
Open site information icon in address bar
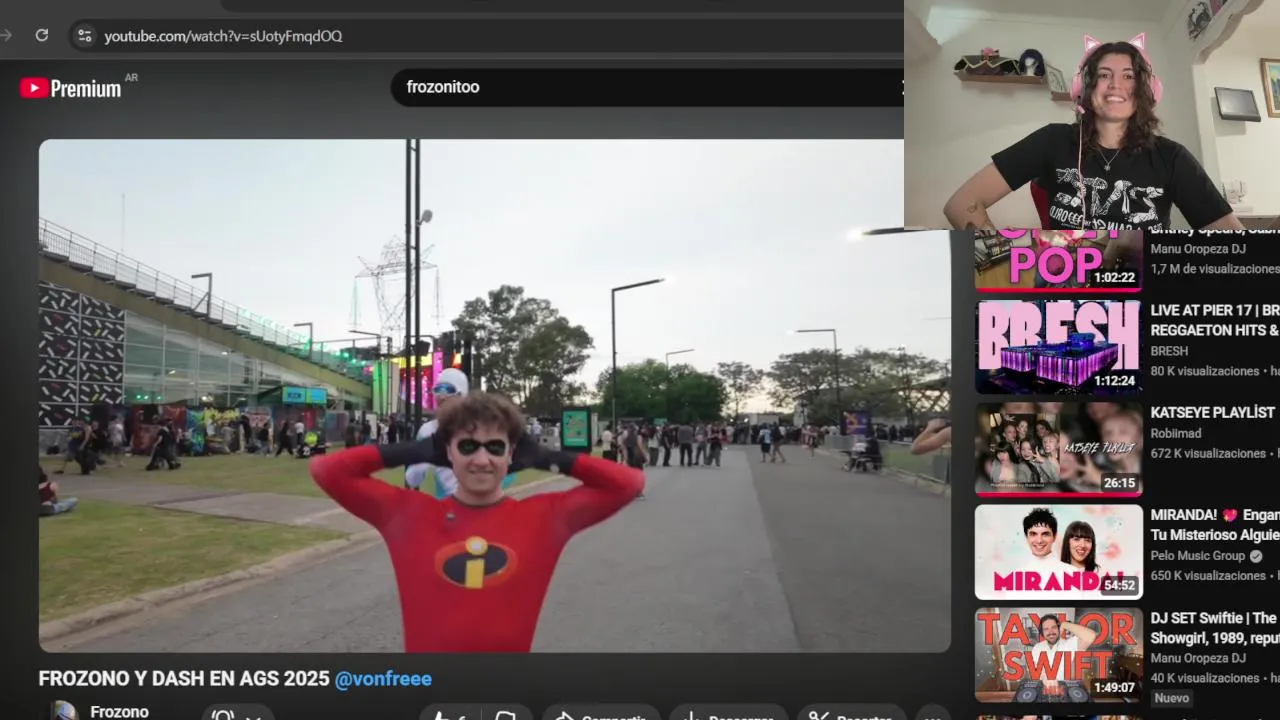tap(85, 35)
